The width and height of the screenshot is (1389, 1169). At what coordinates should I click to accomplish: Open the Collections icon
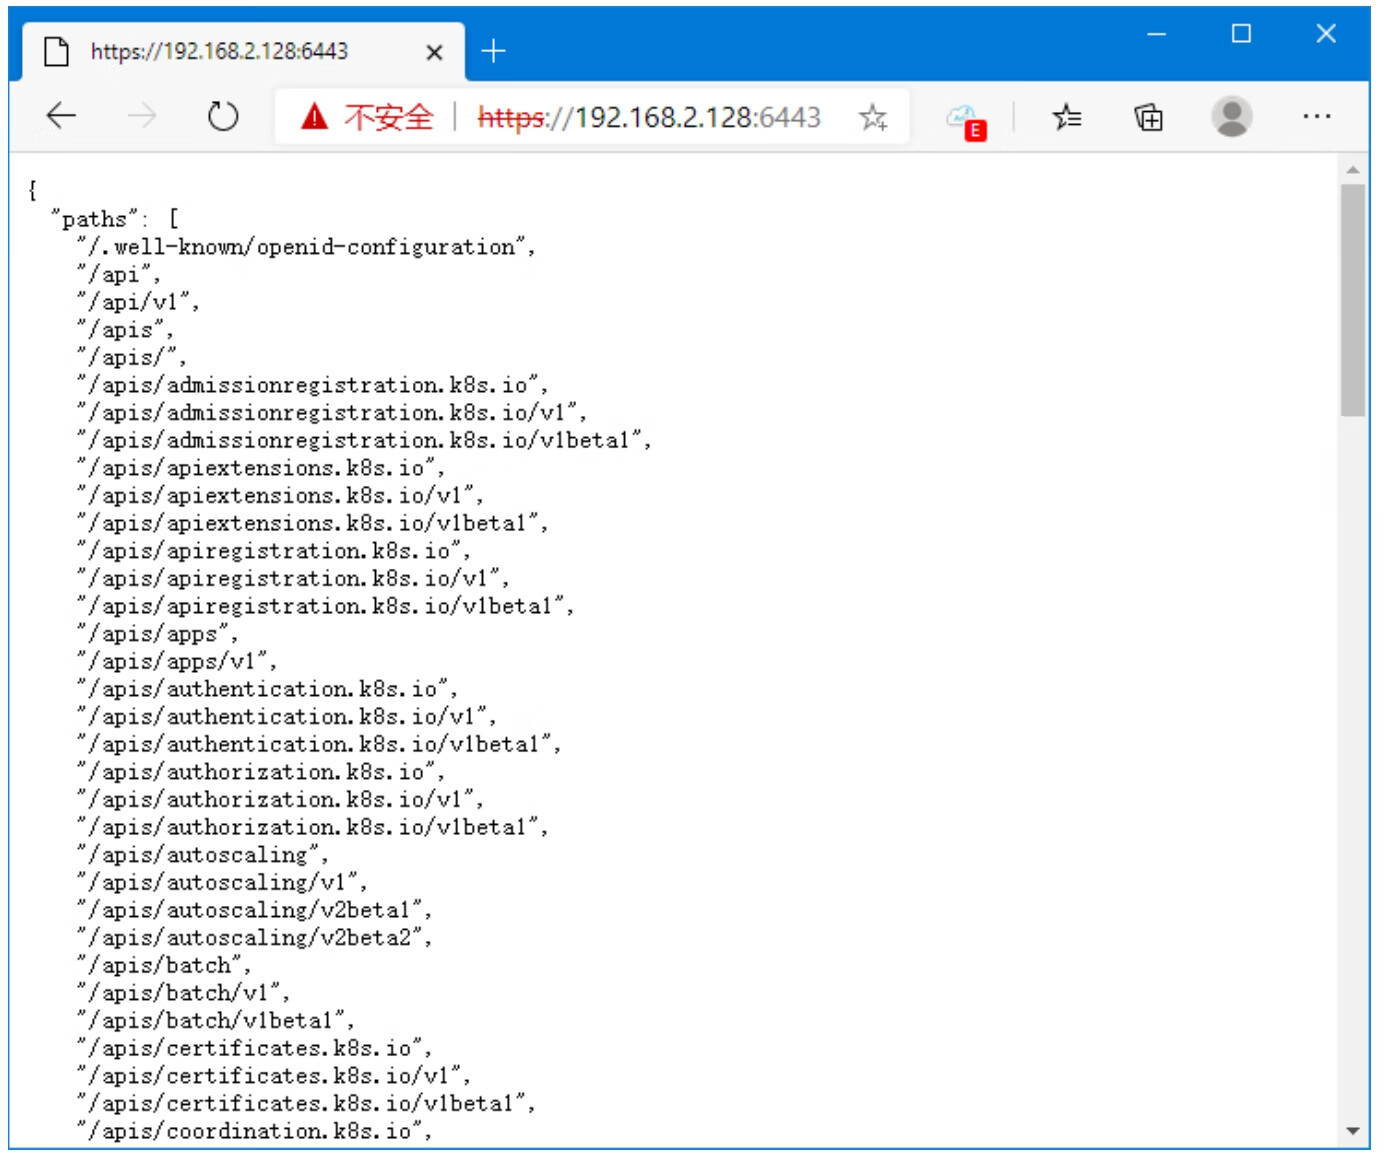(x=1148, y=117)
